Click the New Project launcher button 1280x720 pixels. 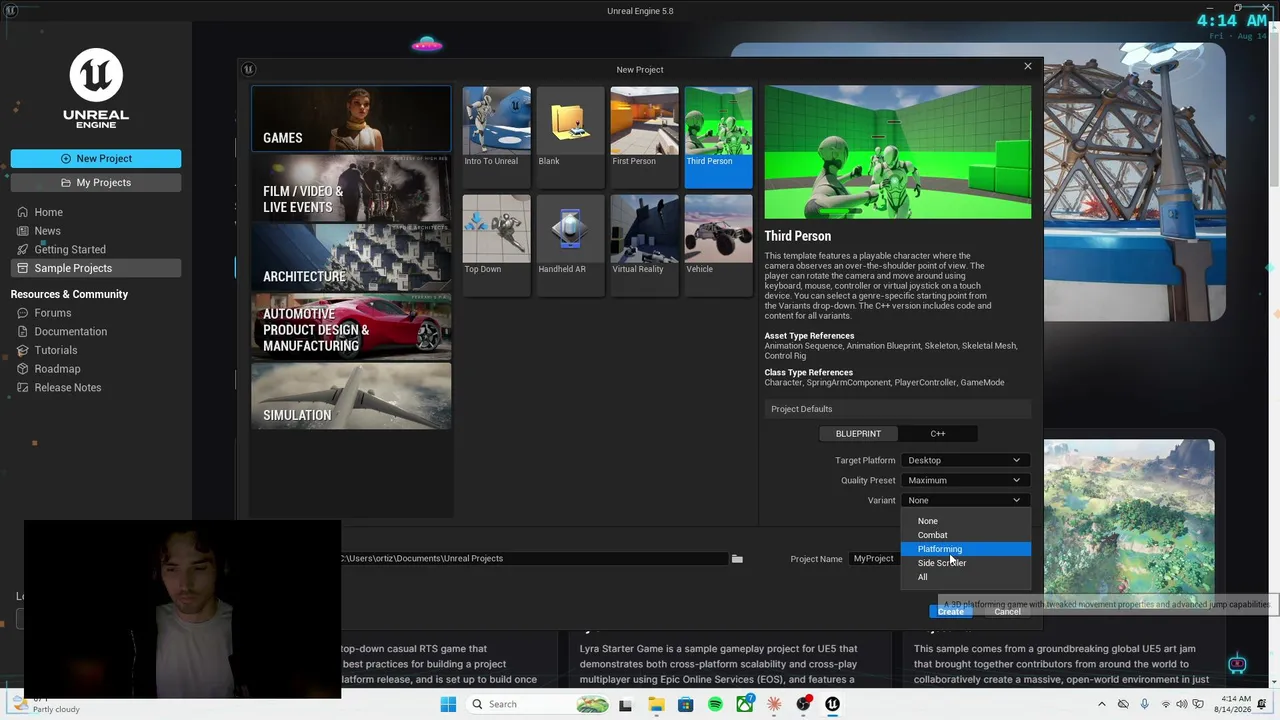[x=96, y=159]
